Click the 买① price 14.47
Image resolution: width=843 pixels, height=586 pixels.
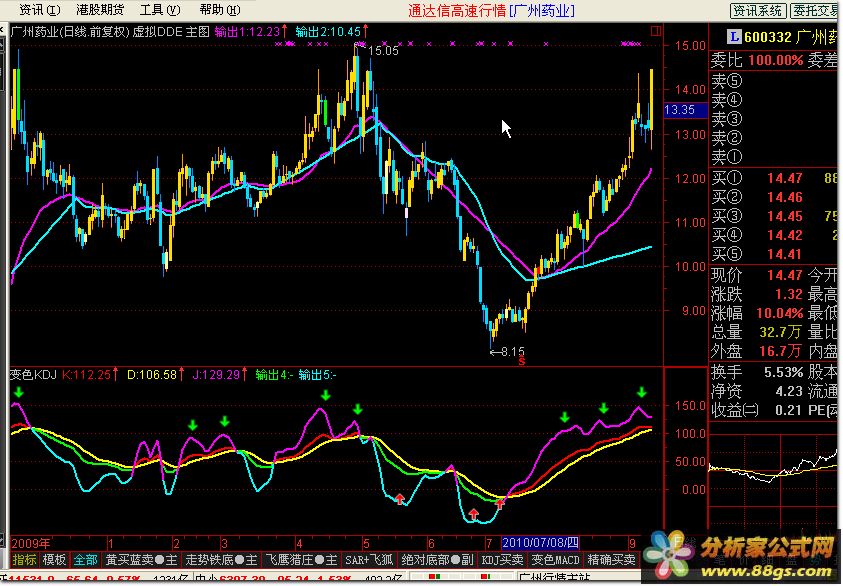coord(784,178)
